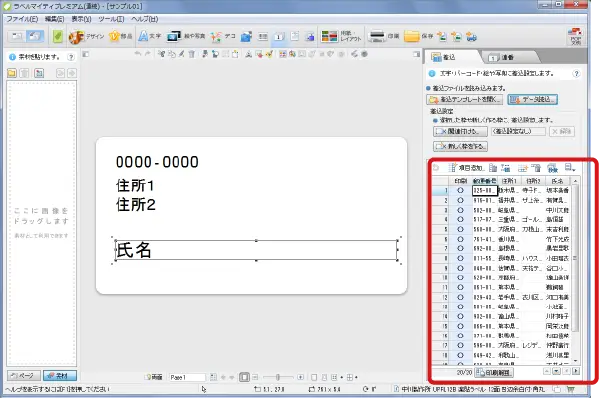Toggle print circle in data row 1
Image resolution: width=599 pixels, height=398 pixels.
(x=460, y=190)
